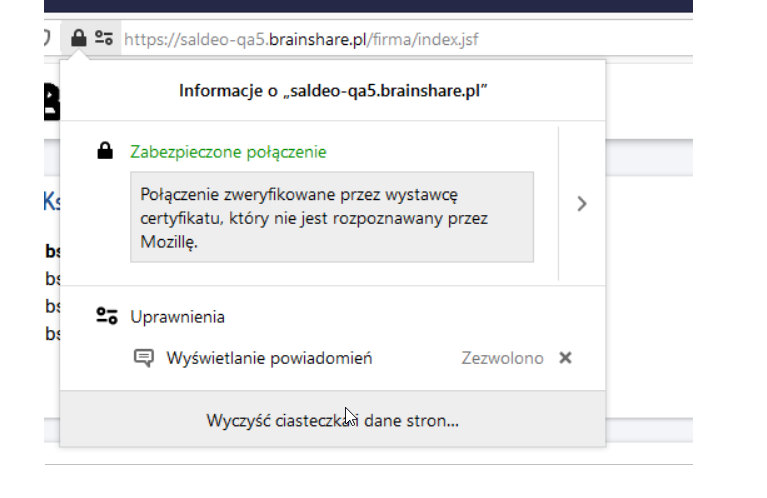767x498 pixels.
Task: Click the certificate verification message box
Action: (x=332, y=217)
